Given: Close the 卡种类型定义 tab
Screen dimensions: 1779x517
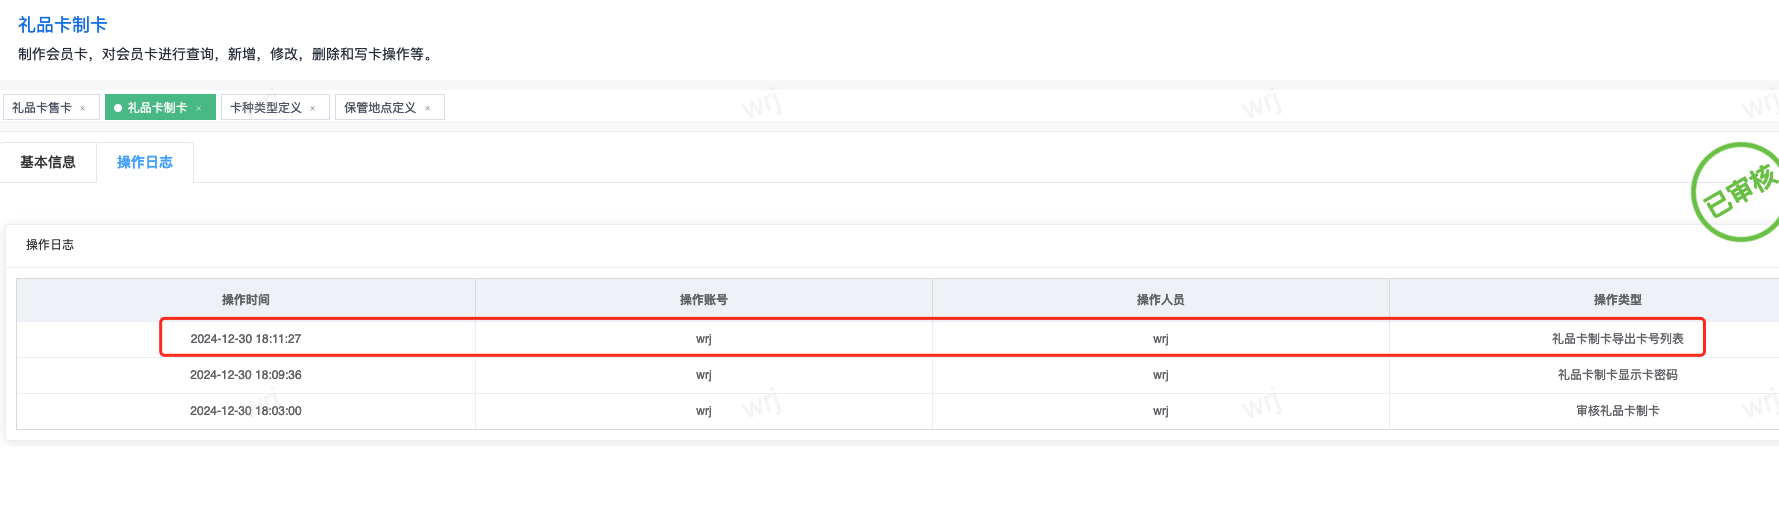Looking at the screenshot, I should [x=313, y=108].
